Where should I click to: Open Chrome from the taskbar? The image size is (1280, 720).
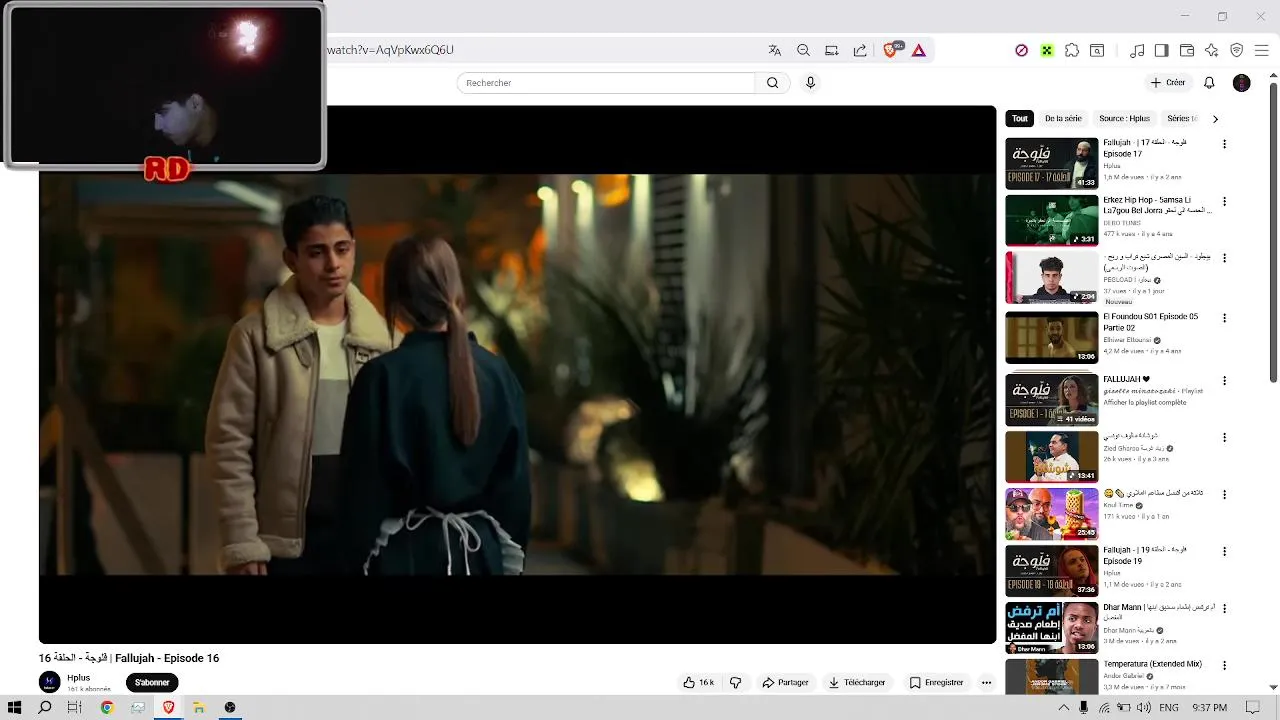click(107, 708)
